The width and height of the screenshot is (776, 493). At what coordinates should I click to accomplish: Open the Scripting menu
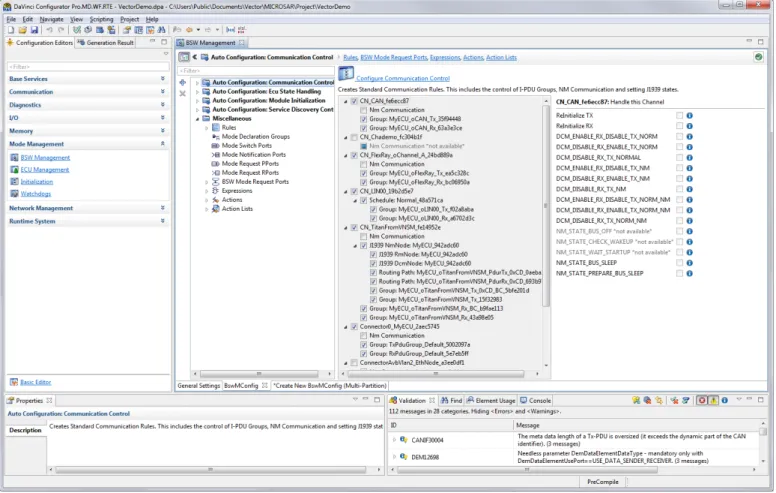click(101, 19)
